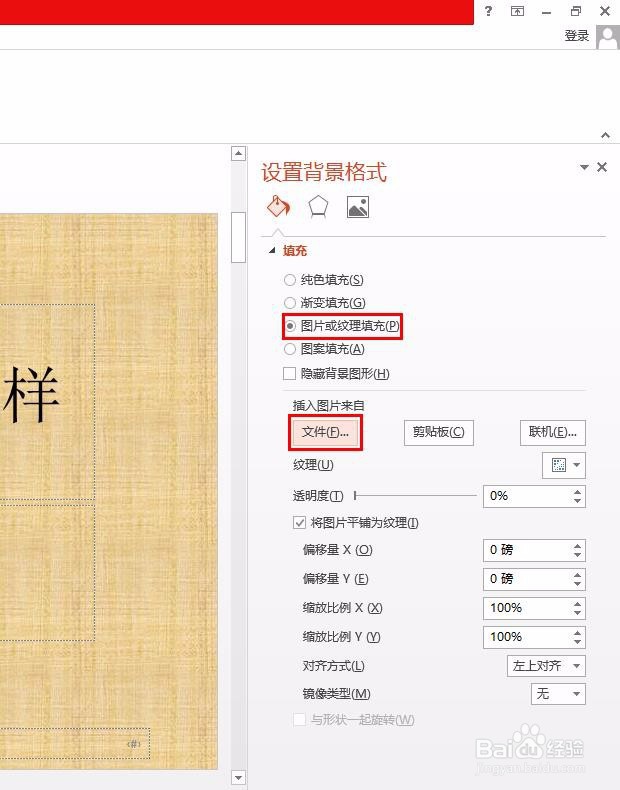Increase 透明度 with the up arrow
This screenshot has width=620, height=790.
[578, 491]
